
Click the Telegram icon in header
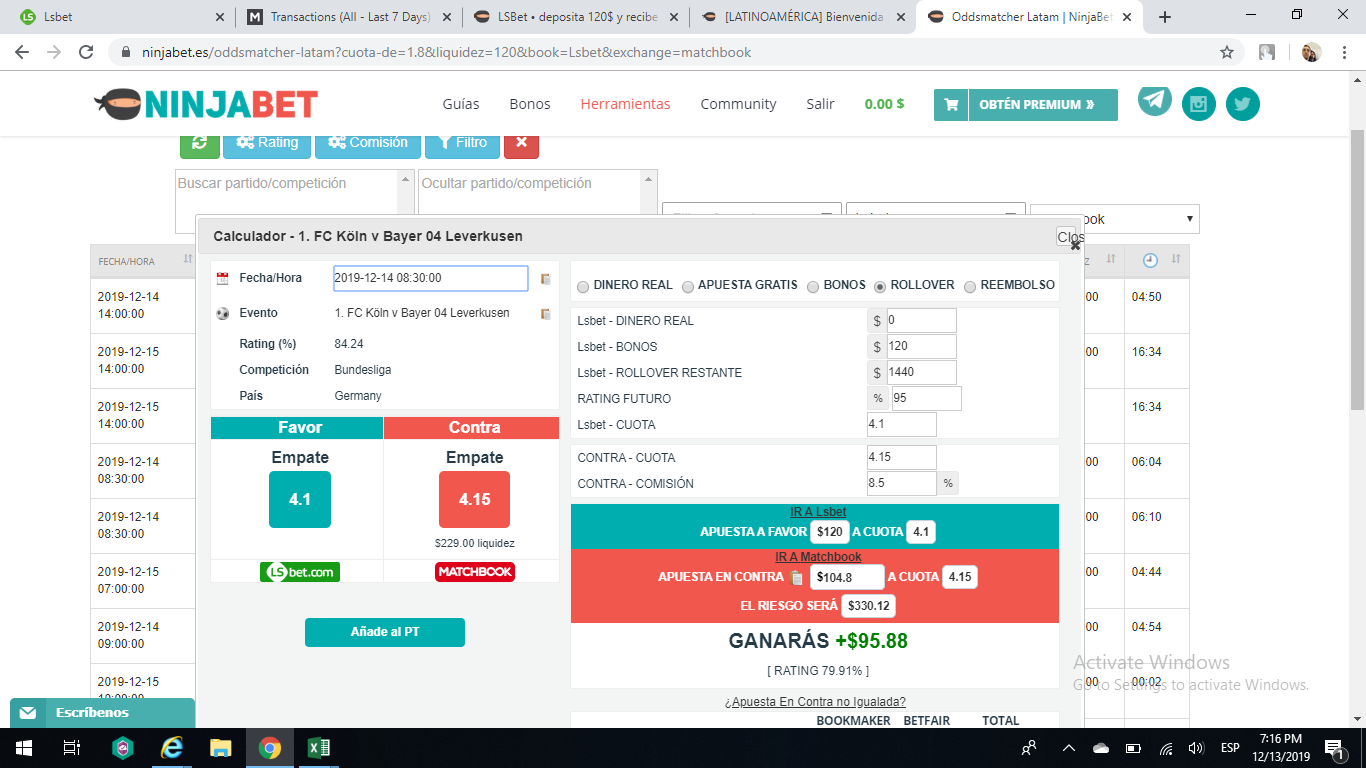1154,100
